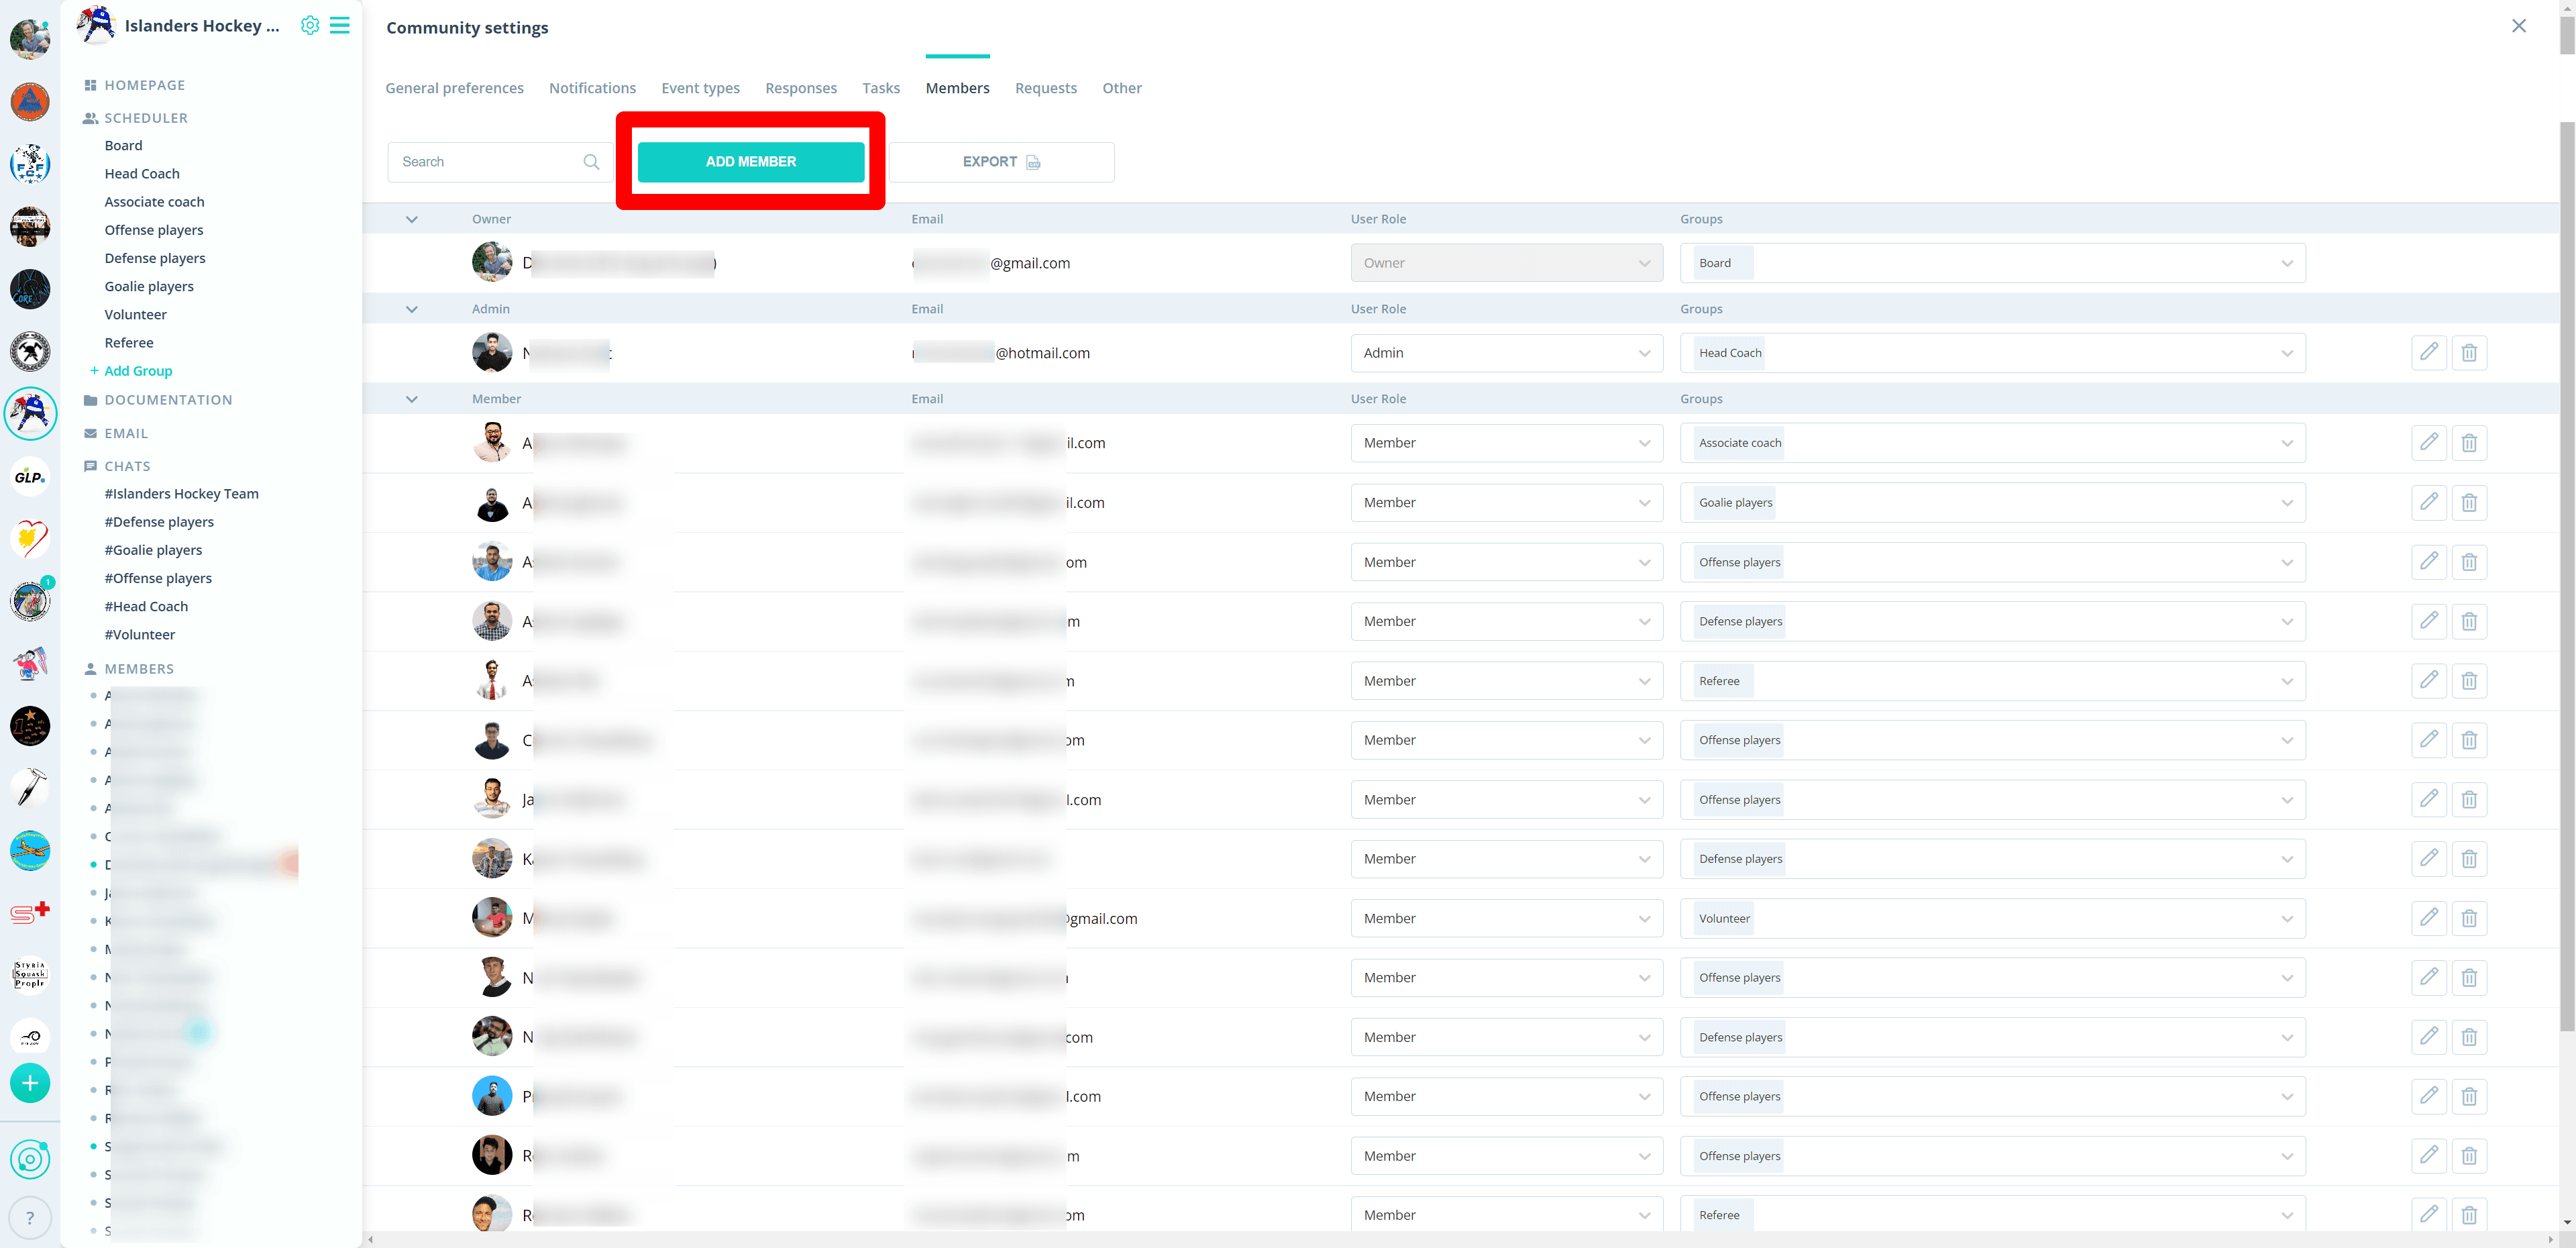Viewport: 2576px width, 1248px height.
Task: Open community settings gear icon
Action: (310, 26)
